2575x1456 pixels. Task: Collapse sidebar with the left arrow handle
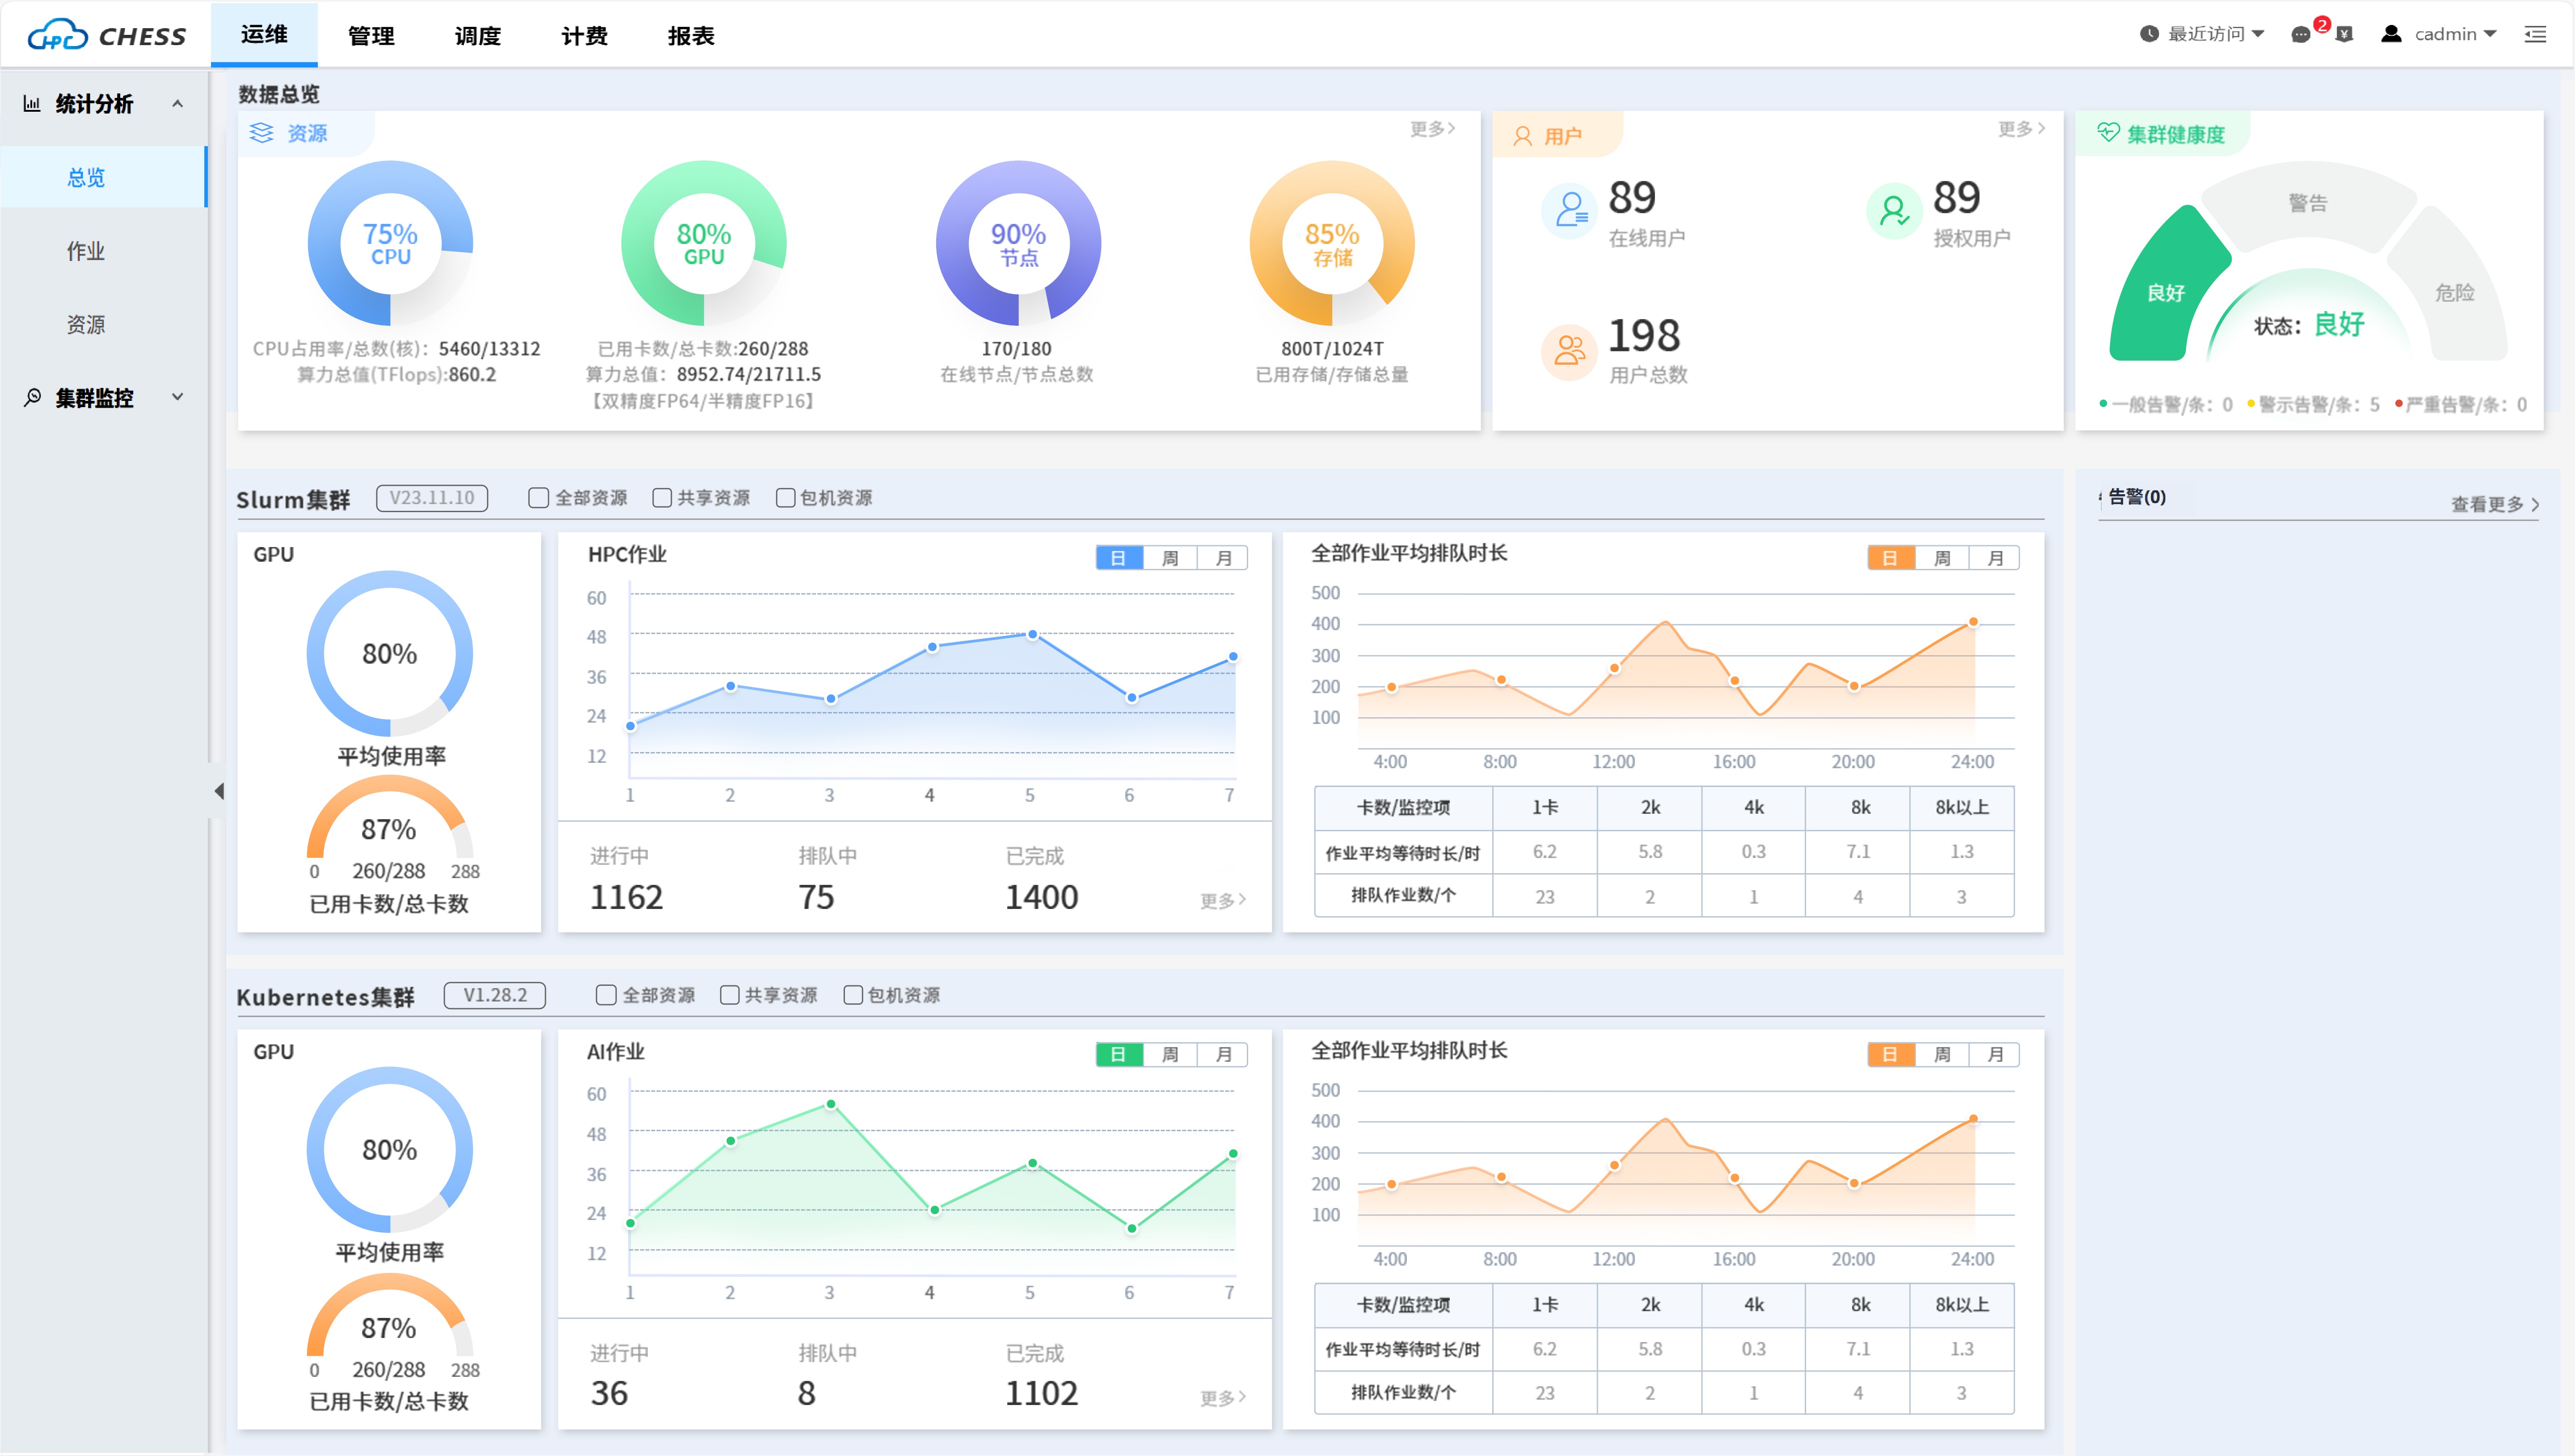coord(218,791)
